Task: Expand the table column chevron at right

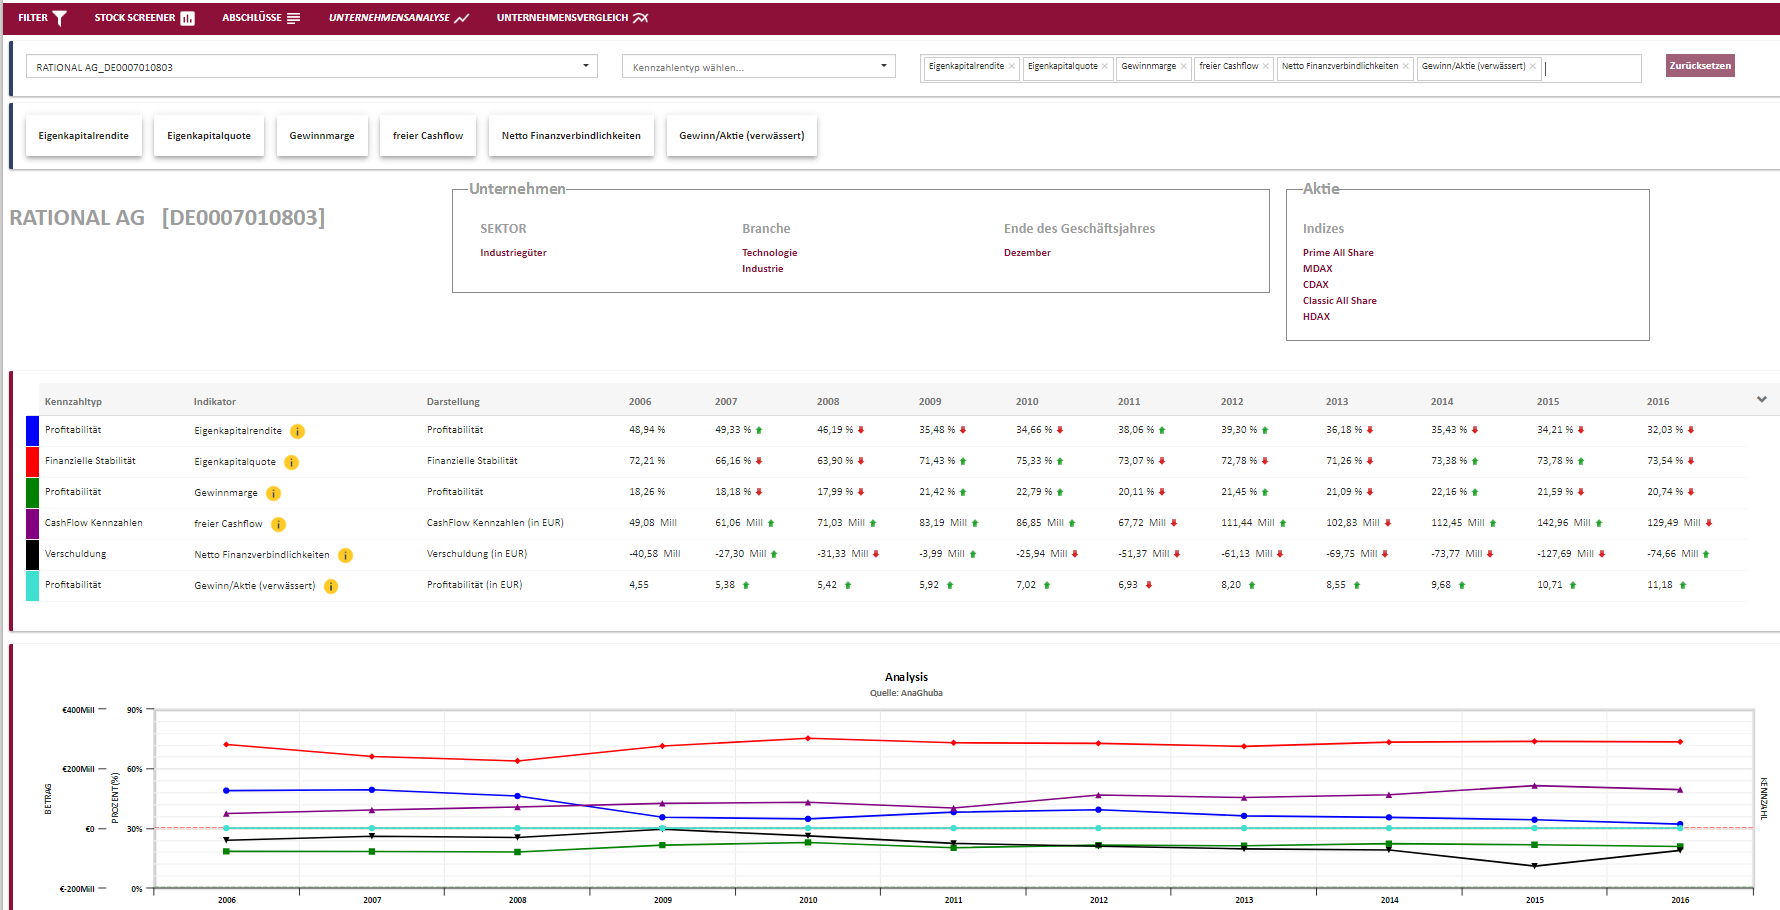Action: point(1761,400)
